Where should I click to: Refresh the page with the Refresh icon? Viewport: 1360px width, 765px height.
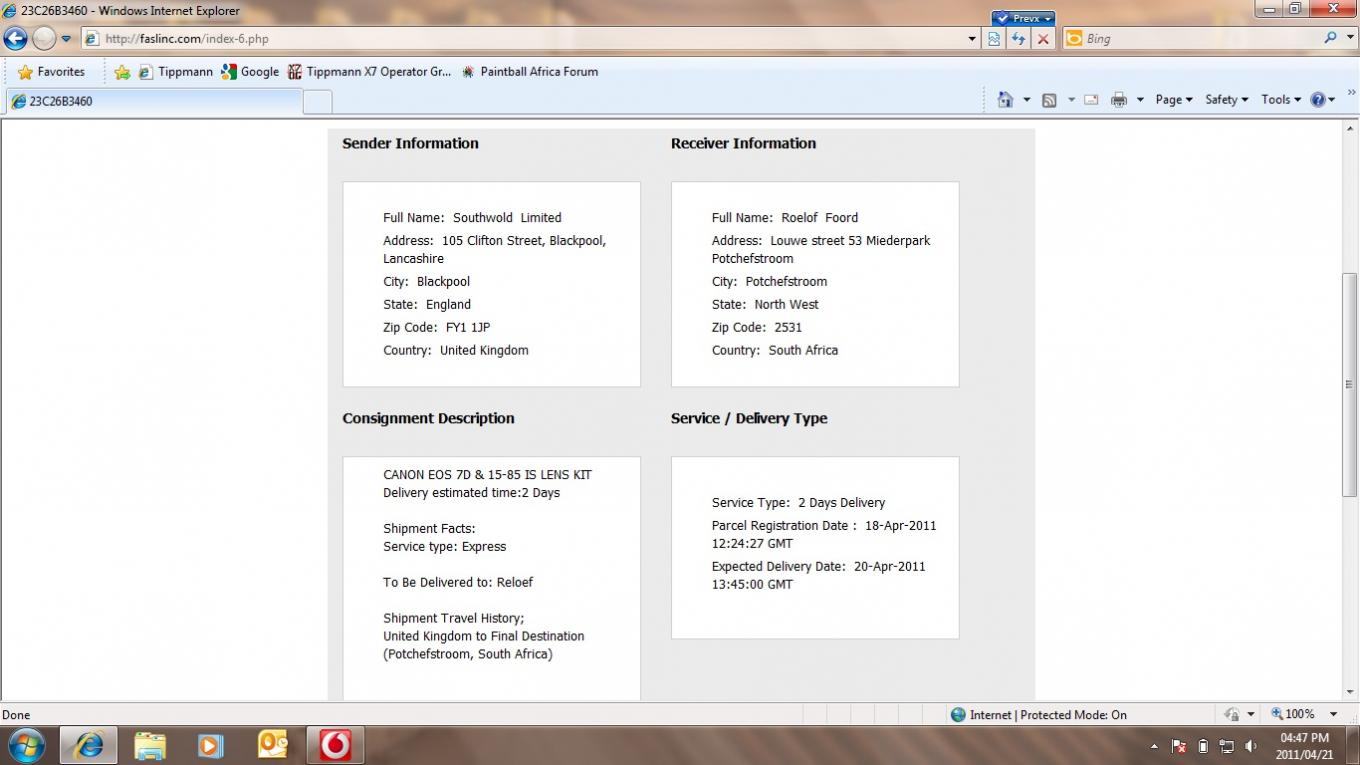pyautogui.click(x=1019, y=39)
